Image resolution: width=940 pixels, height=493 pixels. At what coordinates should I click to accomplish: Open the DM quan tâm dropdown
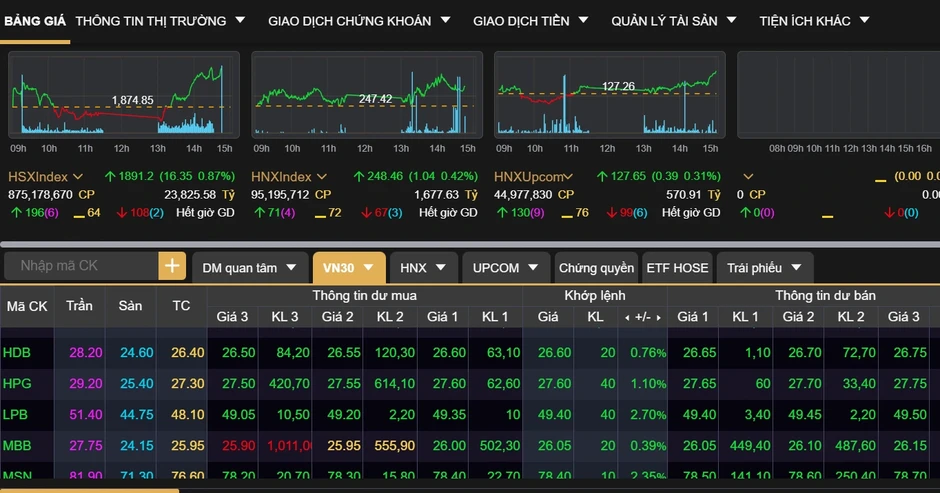coord(249,268)
